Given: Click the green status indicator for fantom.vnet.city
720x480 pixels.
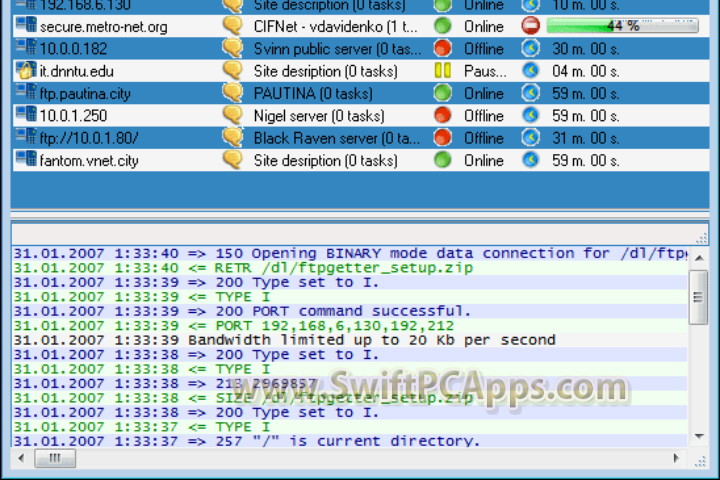Looking at the screenshot, I should (x=443, y=159).
